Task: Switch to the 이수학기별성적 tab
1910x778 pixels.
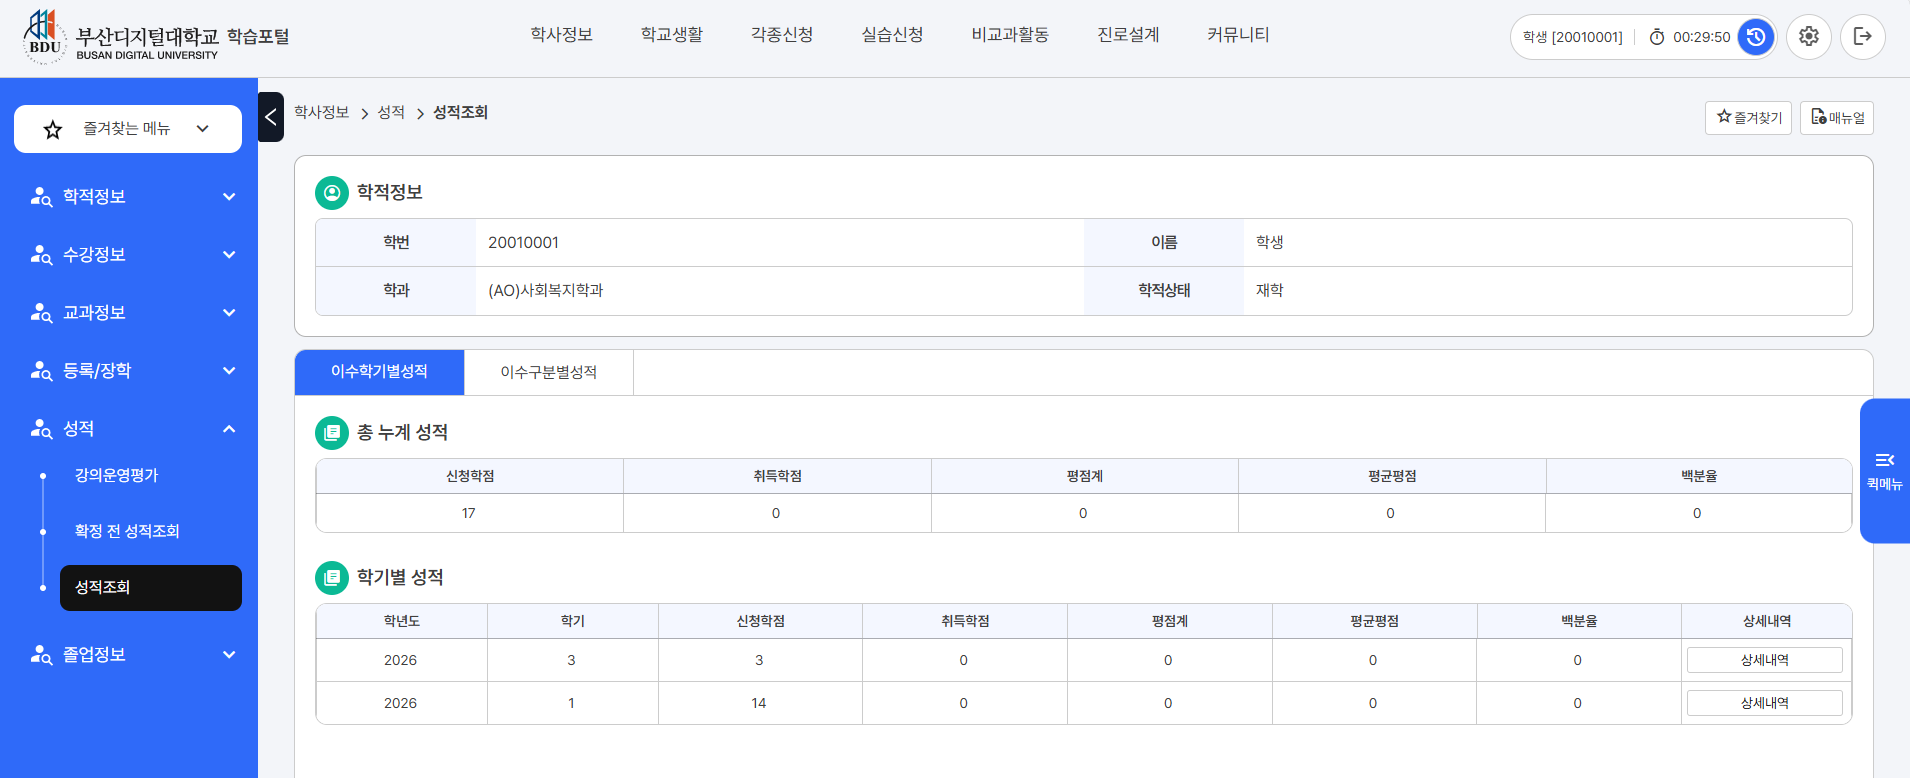Action: pos(380,372)
